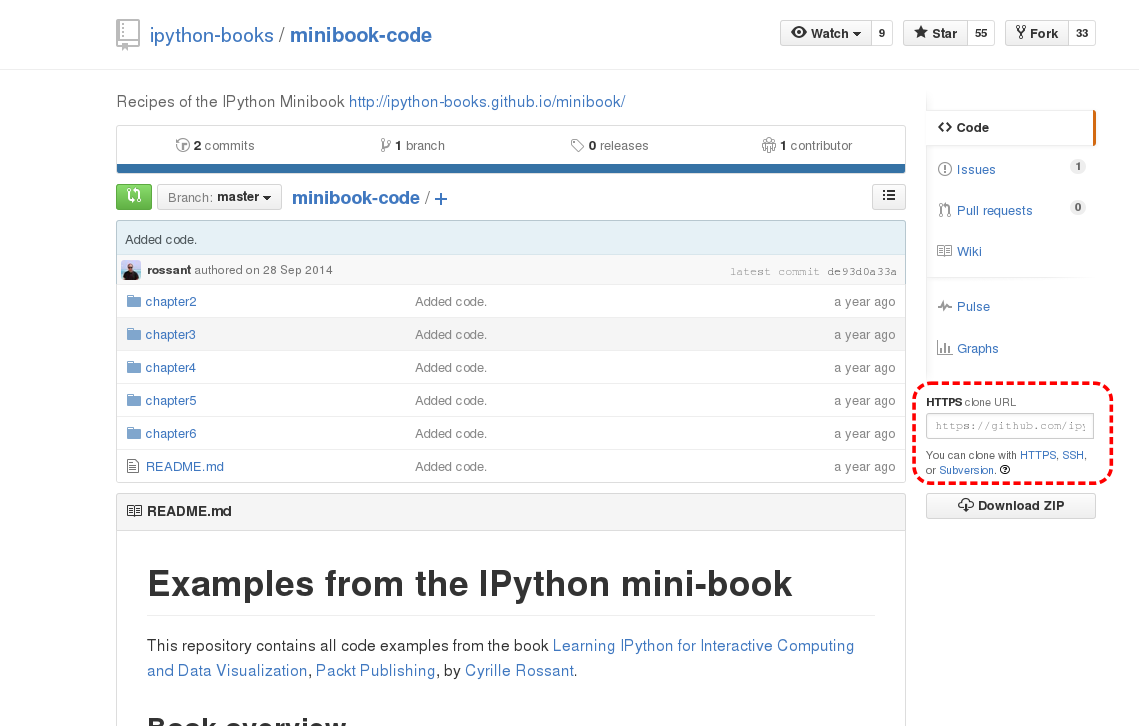
Task: Switch clone URL to SSH link
Action: pyautogui.click(x=1073, y=455)
